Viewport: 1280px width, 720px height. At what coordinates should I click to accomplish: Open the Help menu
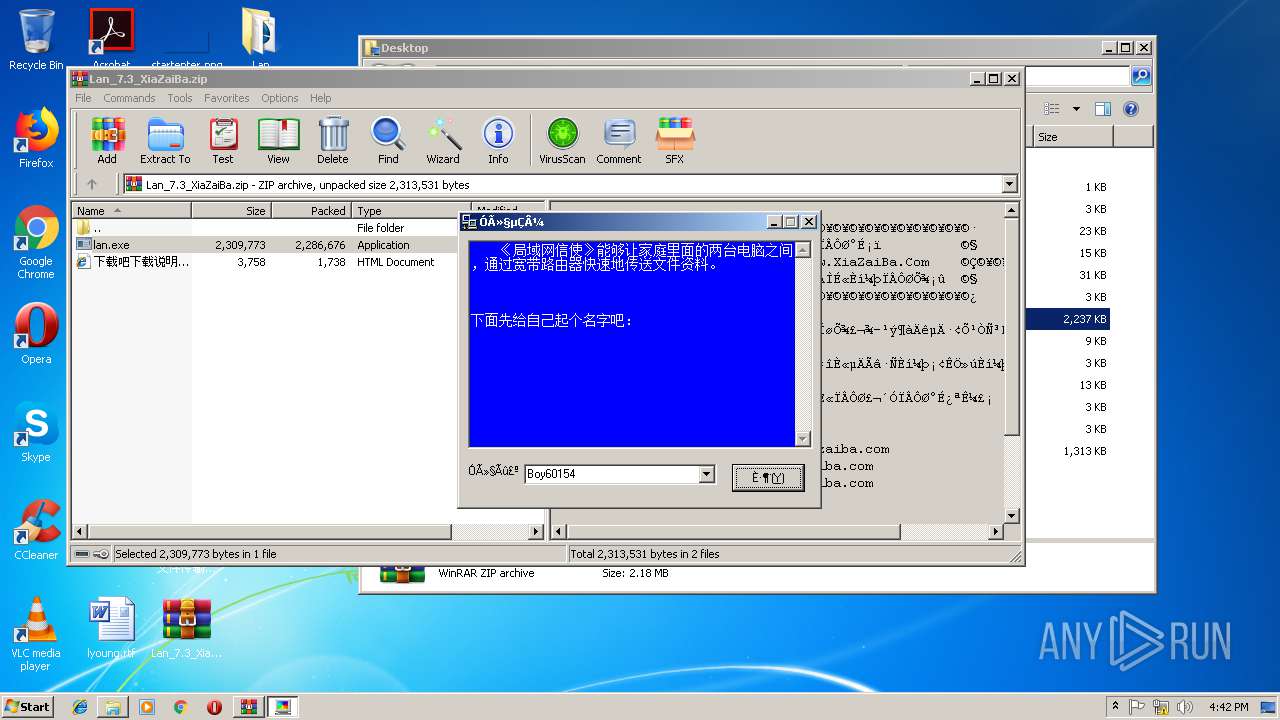pyautogui.click(x=320, y=98)
